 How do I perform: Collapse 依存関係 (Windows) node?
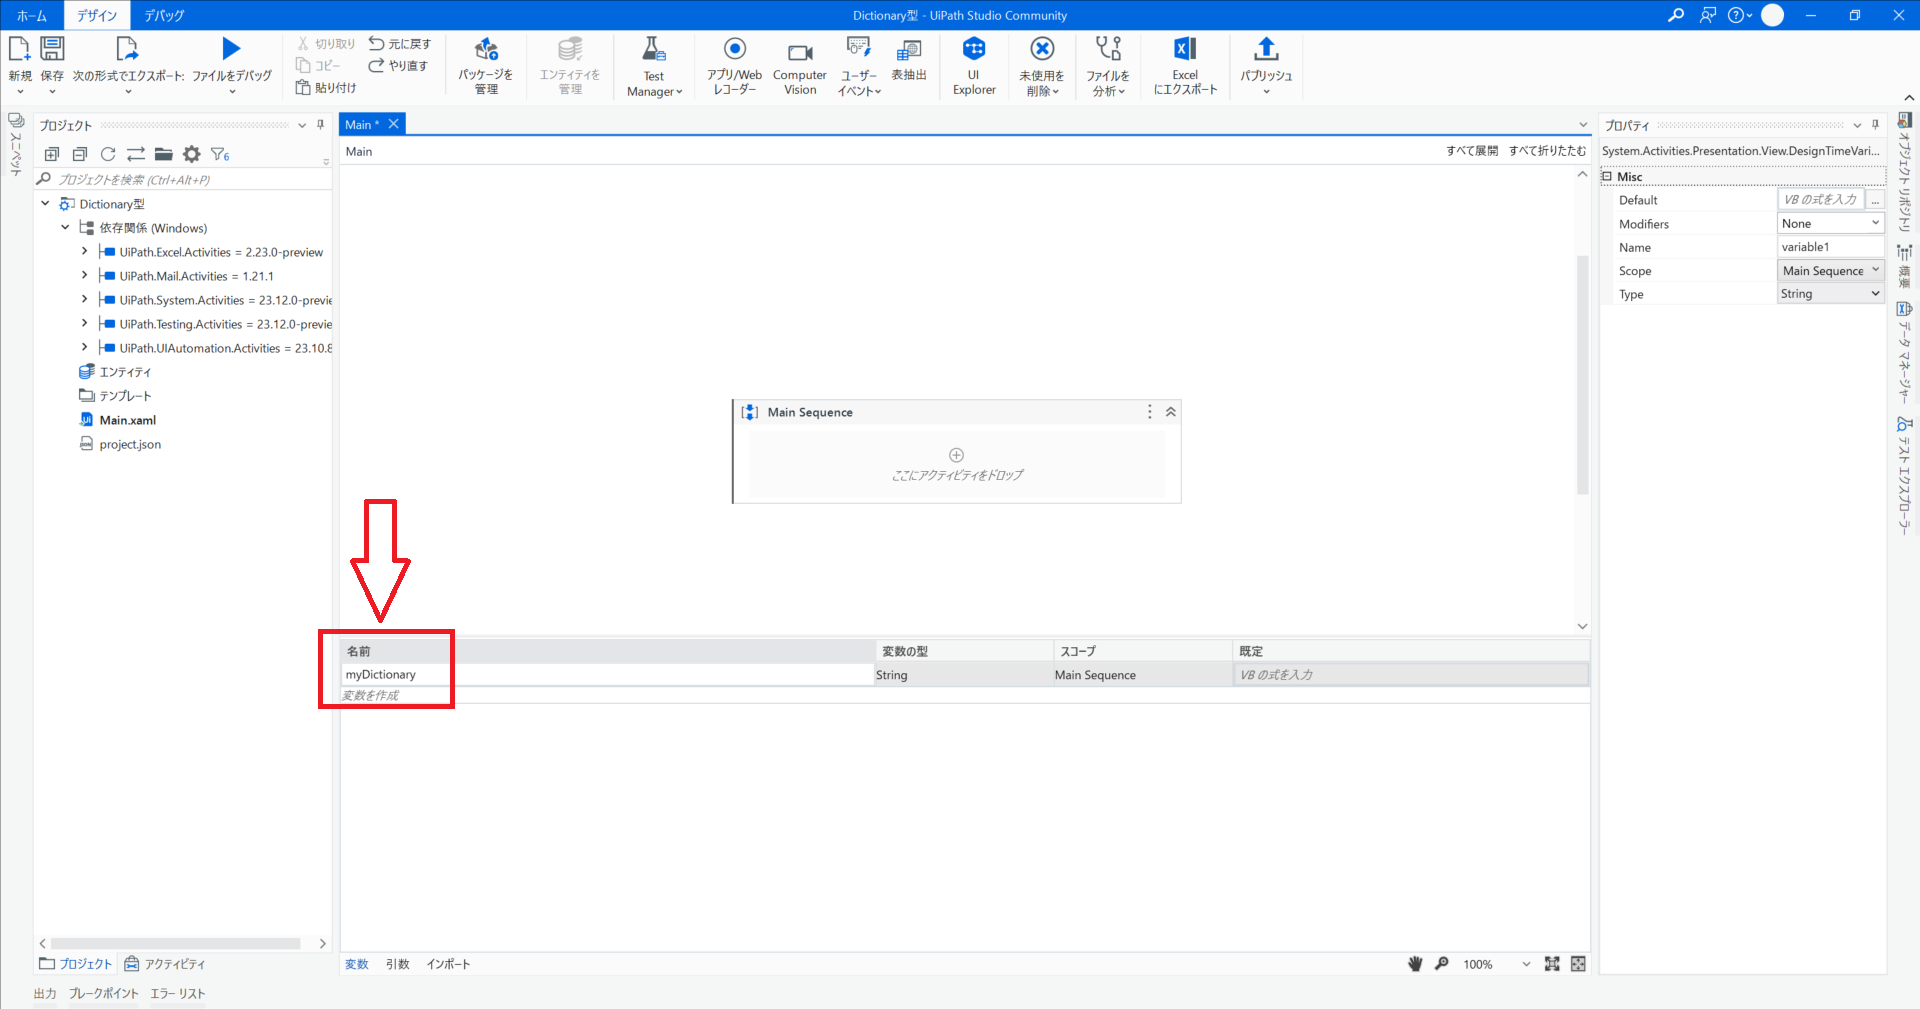coord(65,227)
